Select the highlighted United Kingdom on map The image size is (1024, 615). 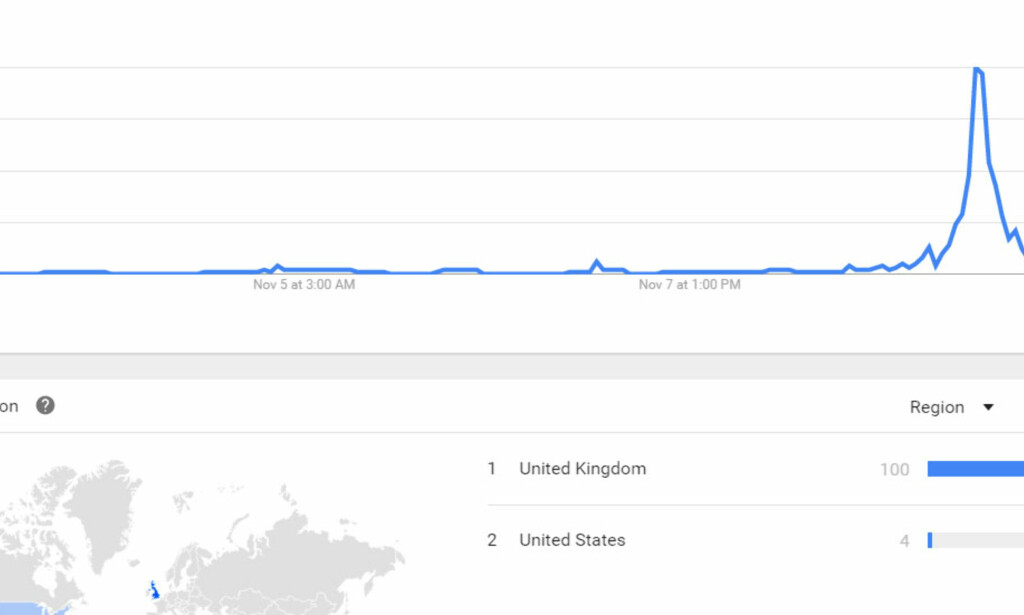[x=154, y=591]
